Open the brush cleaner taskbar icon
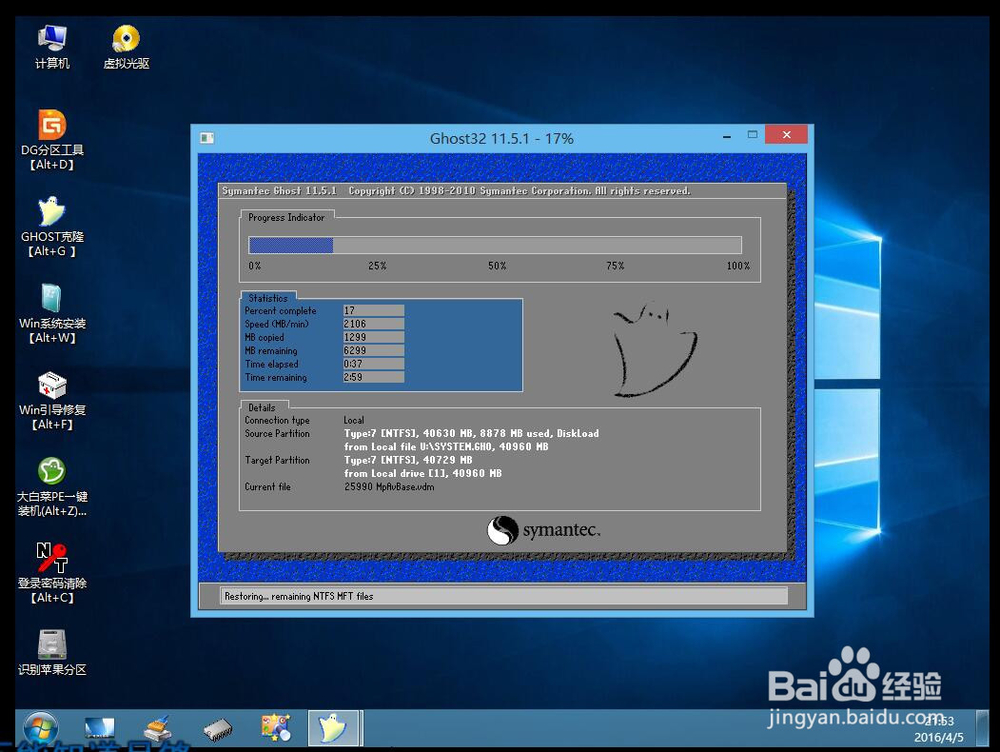Viewport: 1000px width, 752px height. (x=158, y=728)
